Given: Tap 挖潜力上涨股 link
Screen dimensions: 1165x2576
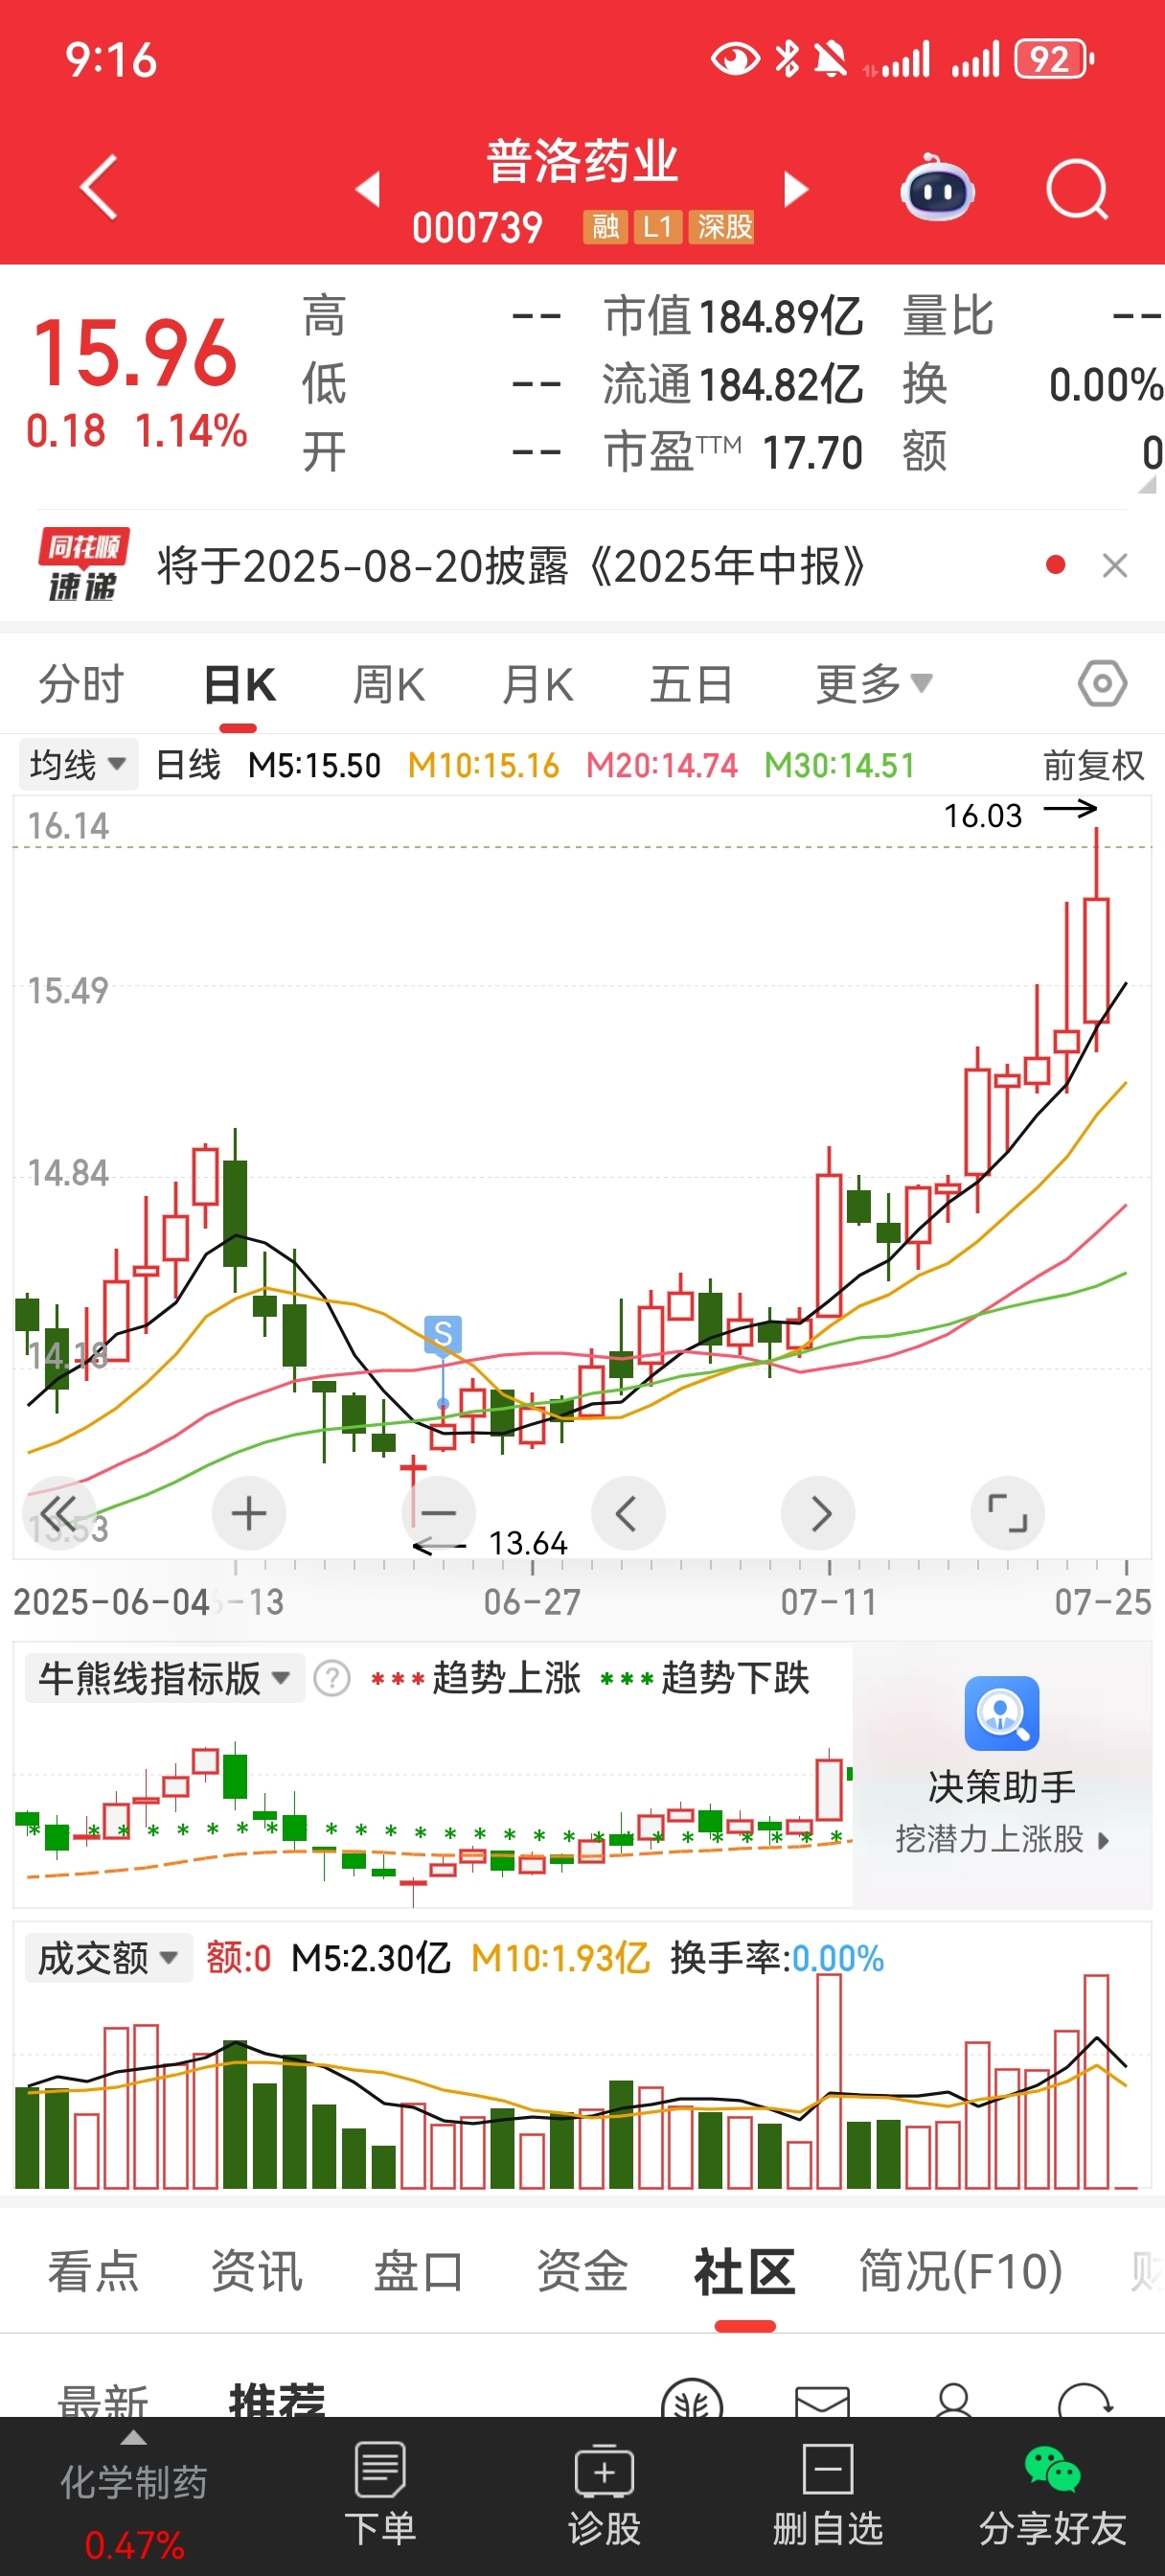Looking at the screenshot, I should click(x=1002, y=1838).
